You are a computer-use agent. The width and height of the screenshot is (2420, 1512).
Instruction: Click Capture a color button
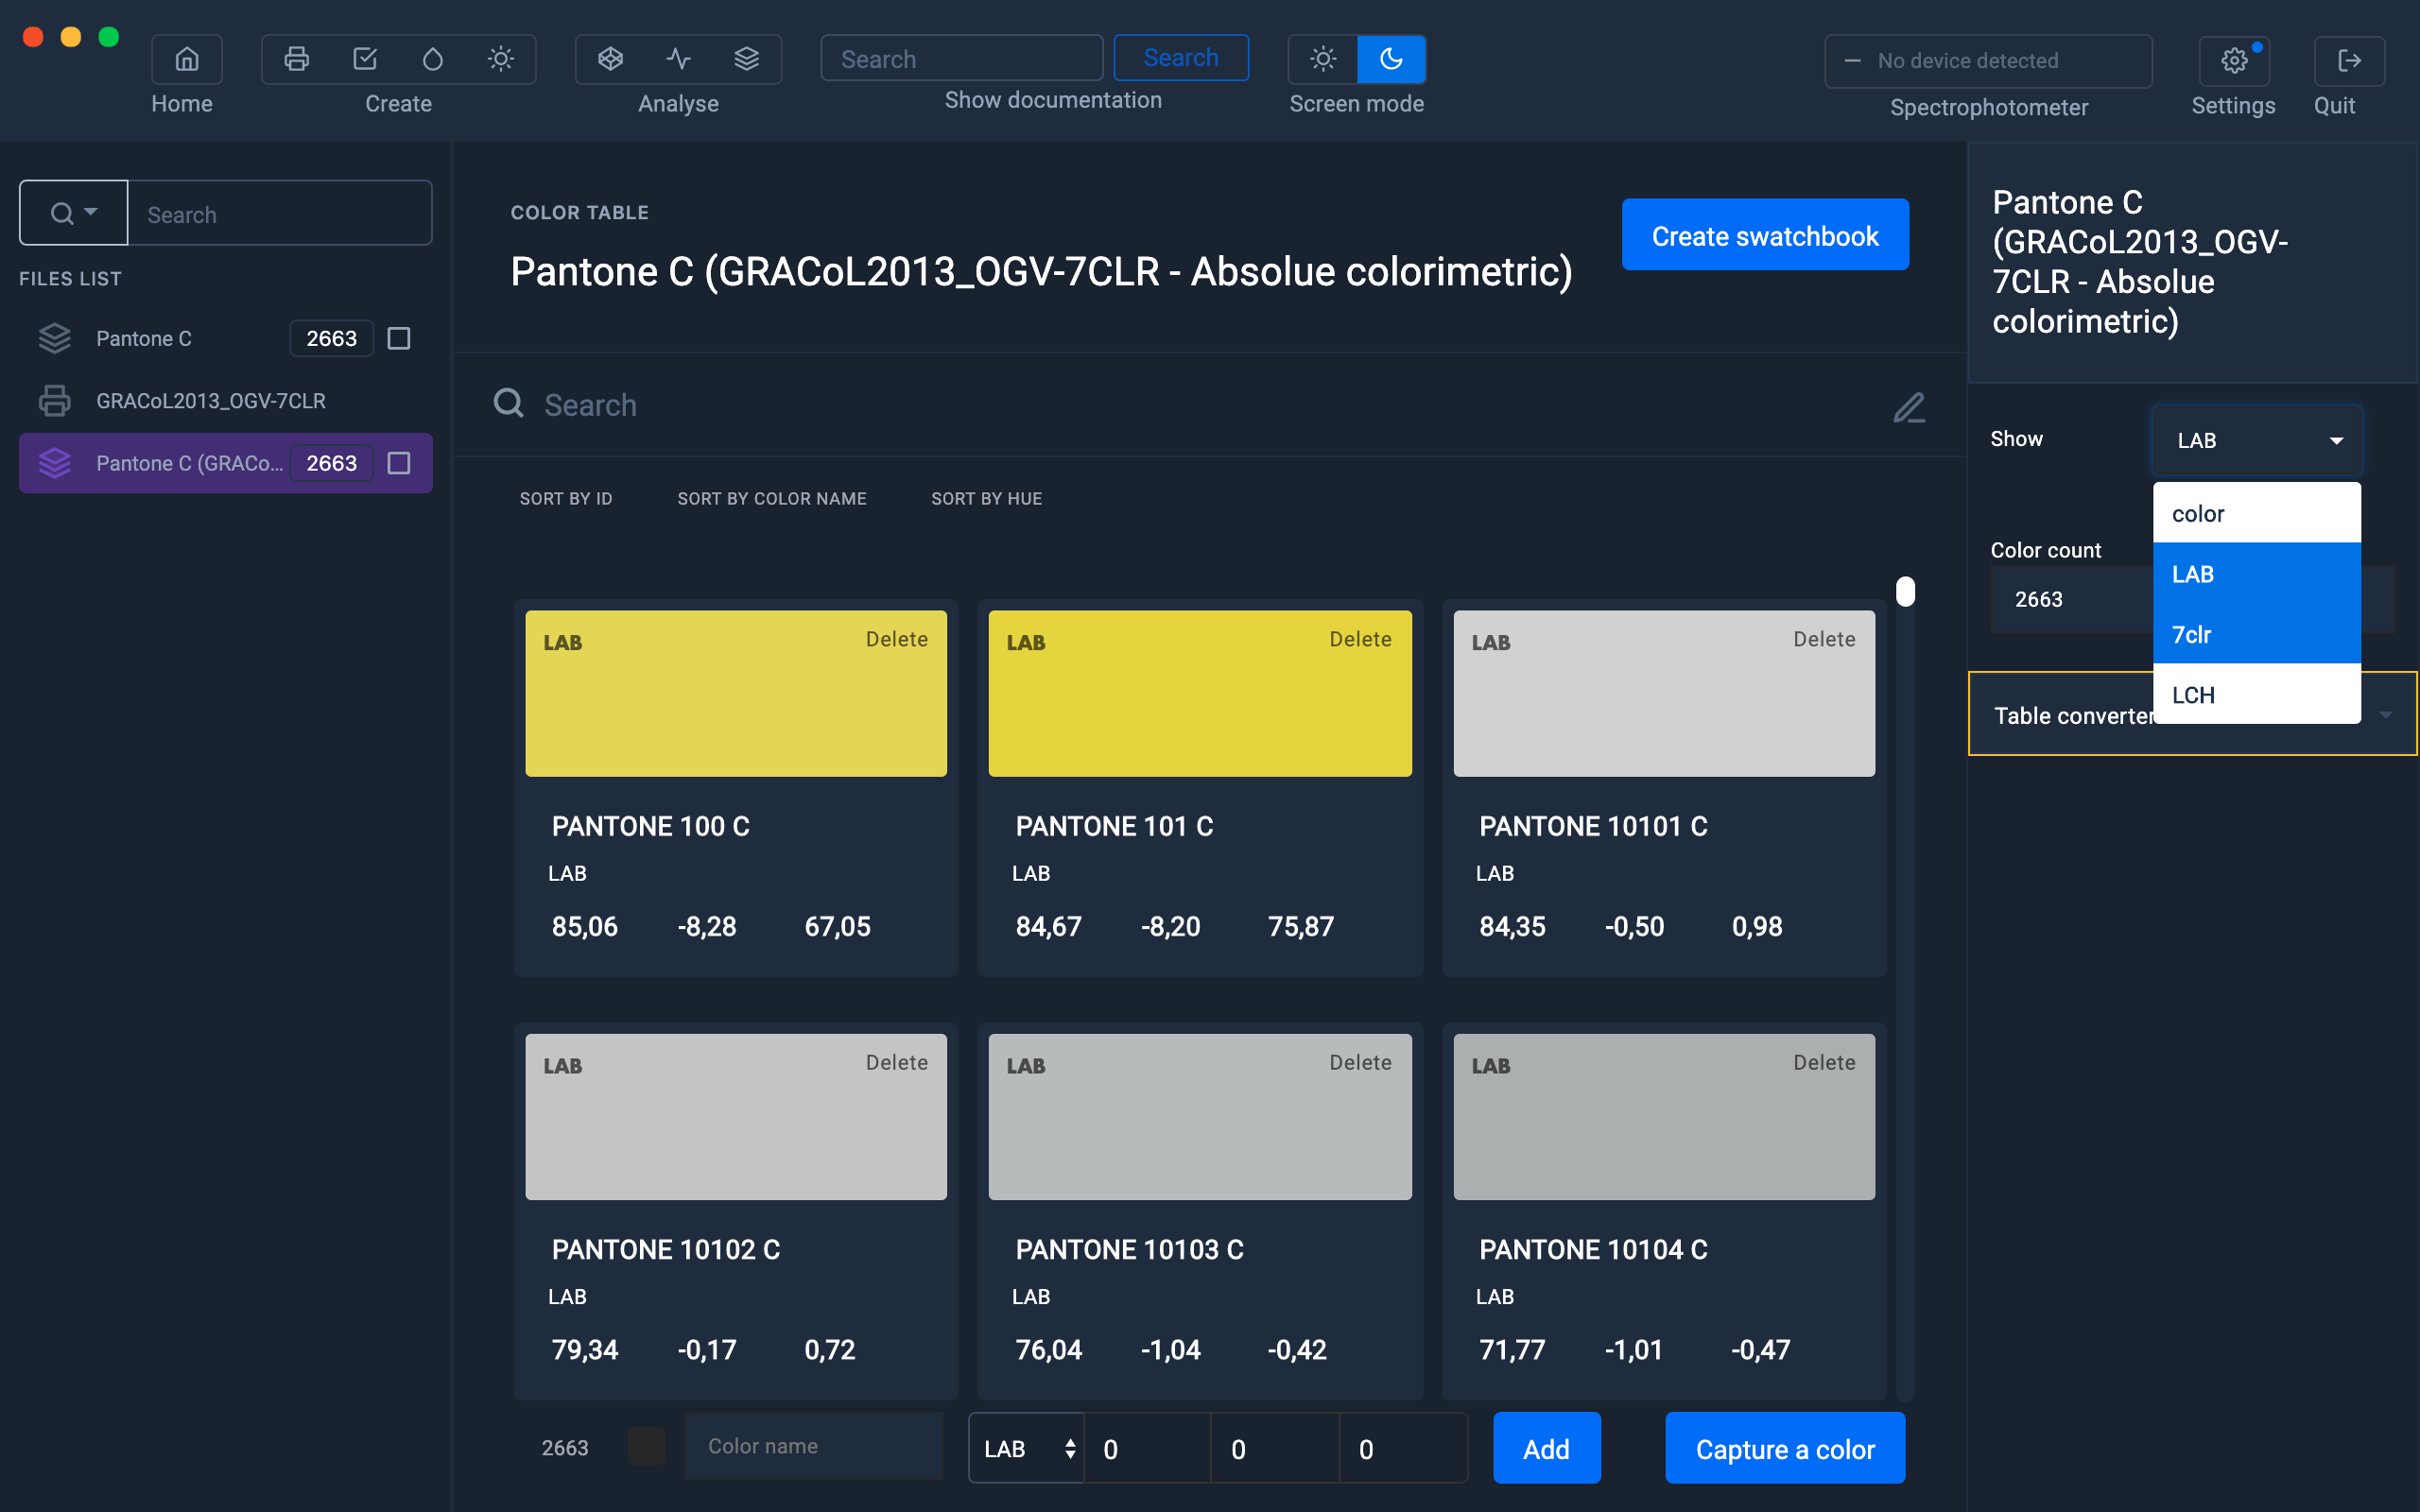[1785, 1448]
